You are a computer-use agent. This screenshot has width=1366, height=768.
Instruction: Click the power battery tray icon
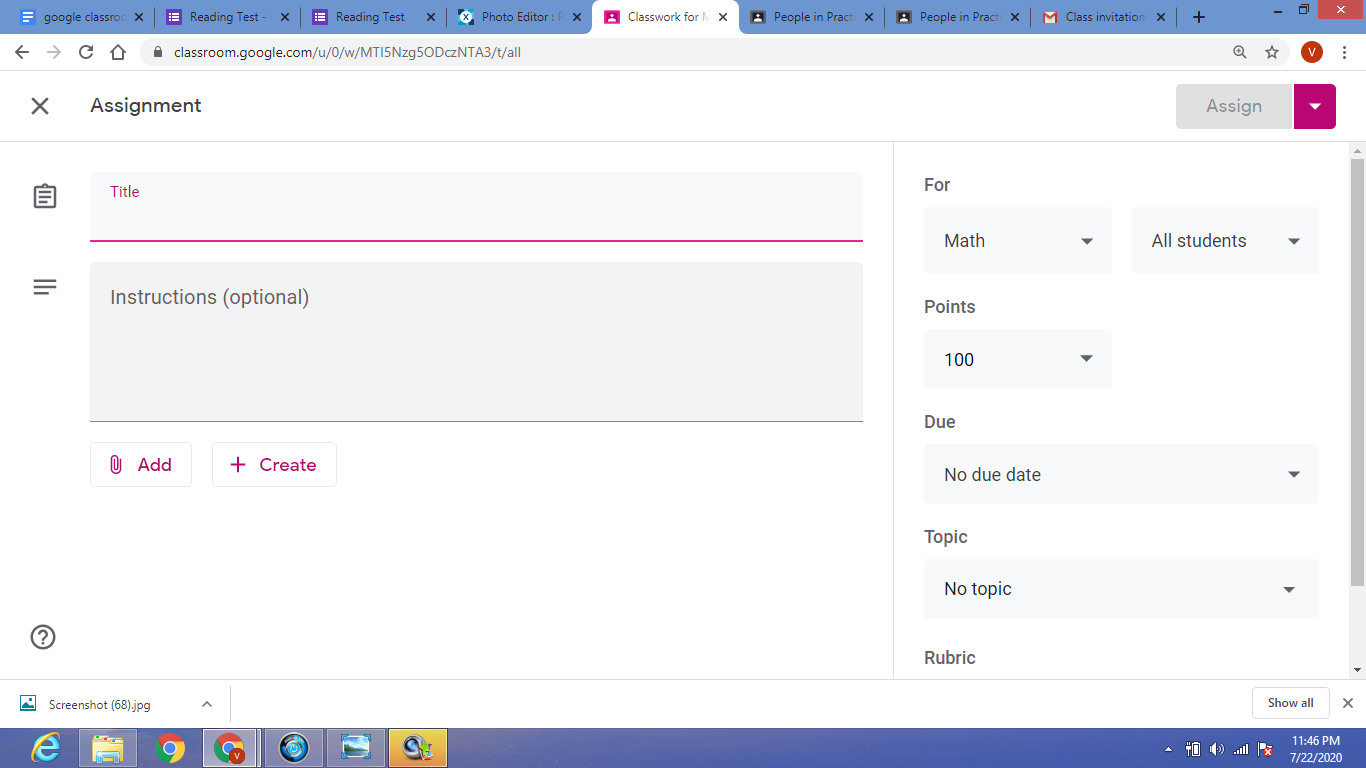(1192, 749)
